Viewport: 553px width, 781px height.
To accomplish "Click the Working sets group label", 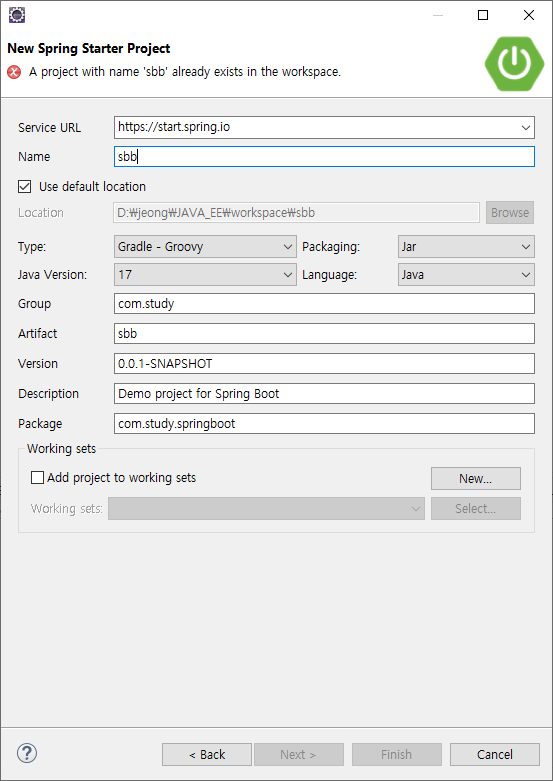I will point(61,449).
